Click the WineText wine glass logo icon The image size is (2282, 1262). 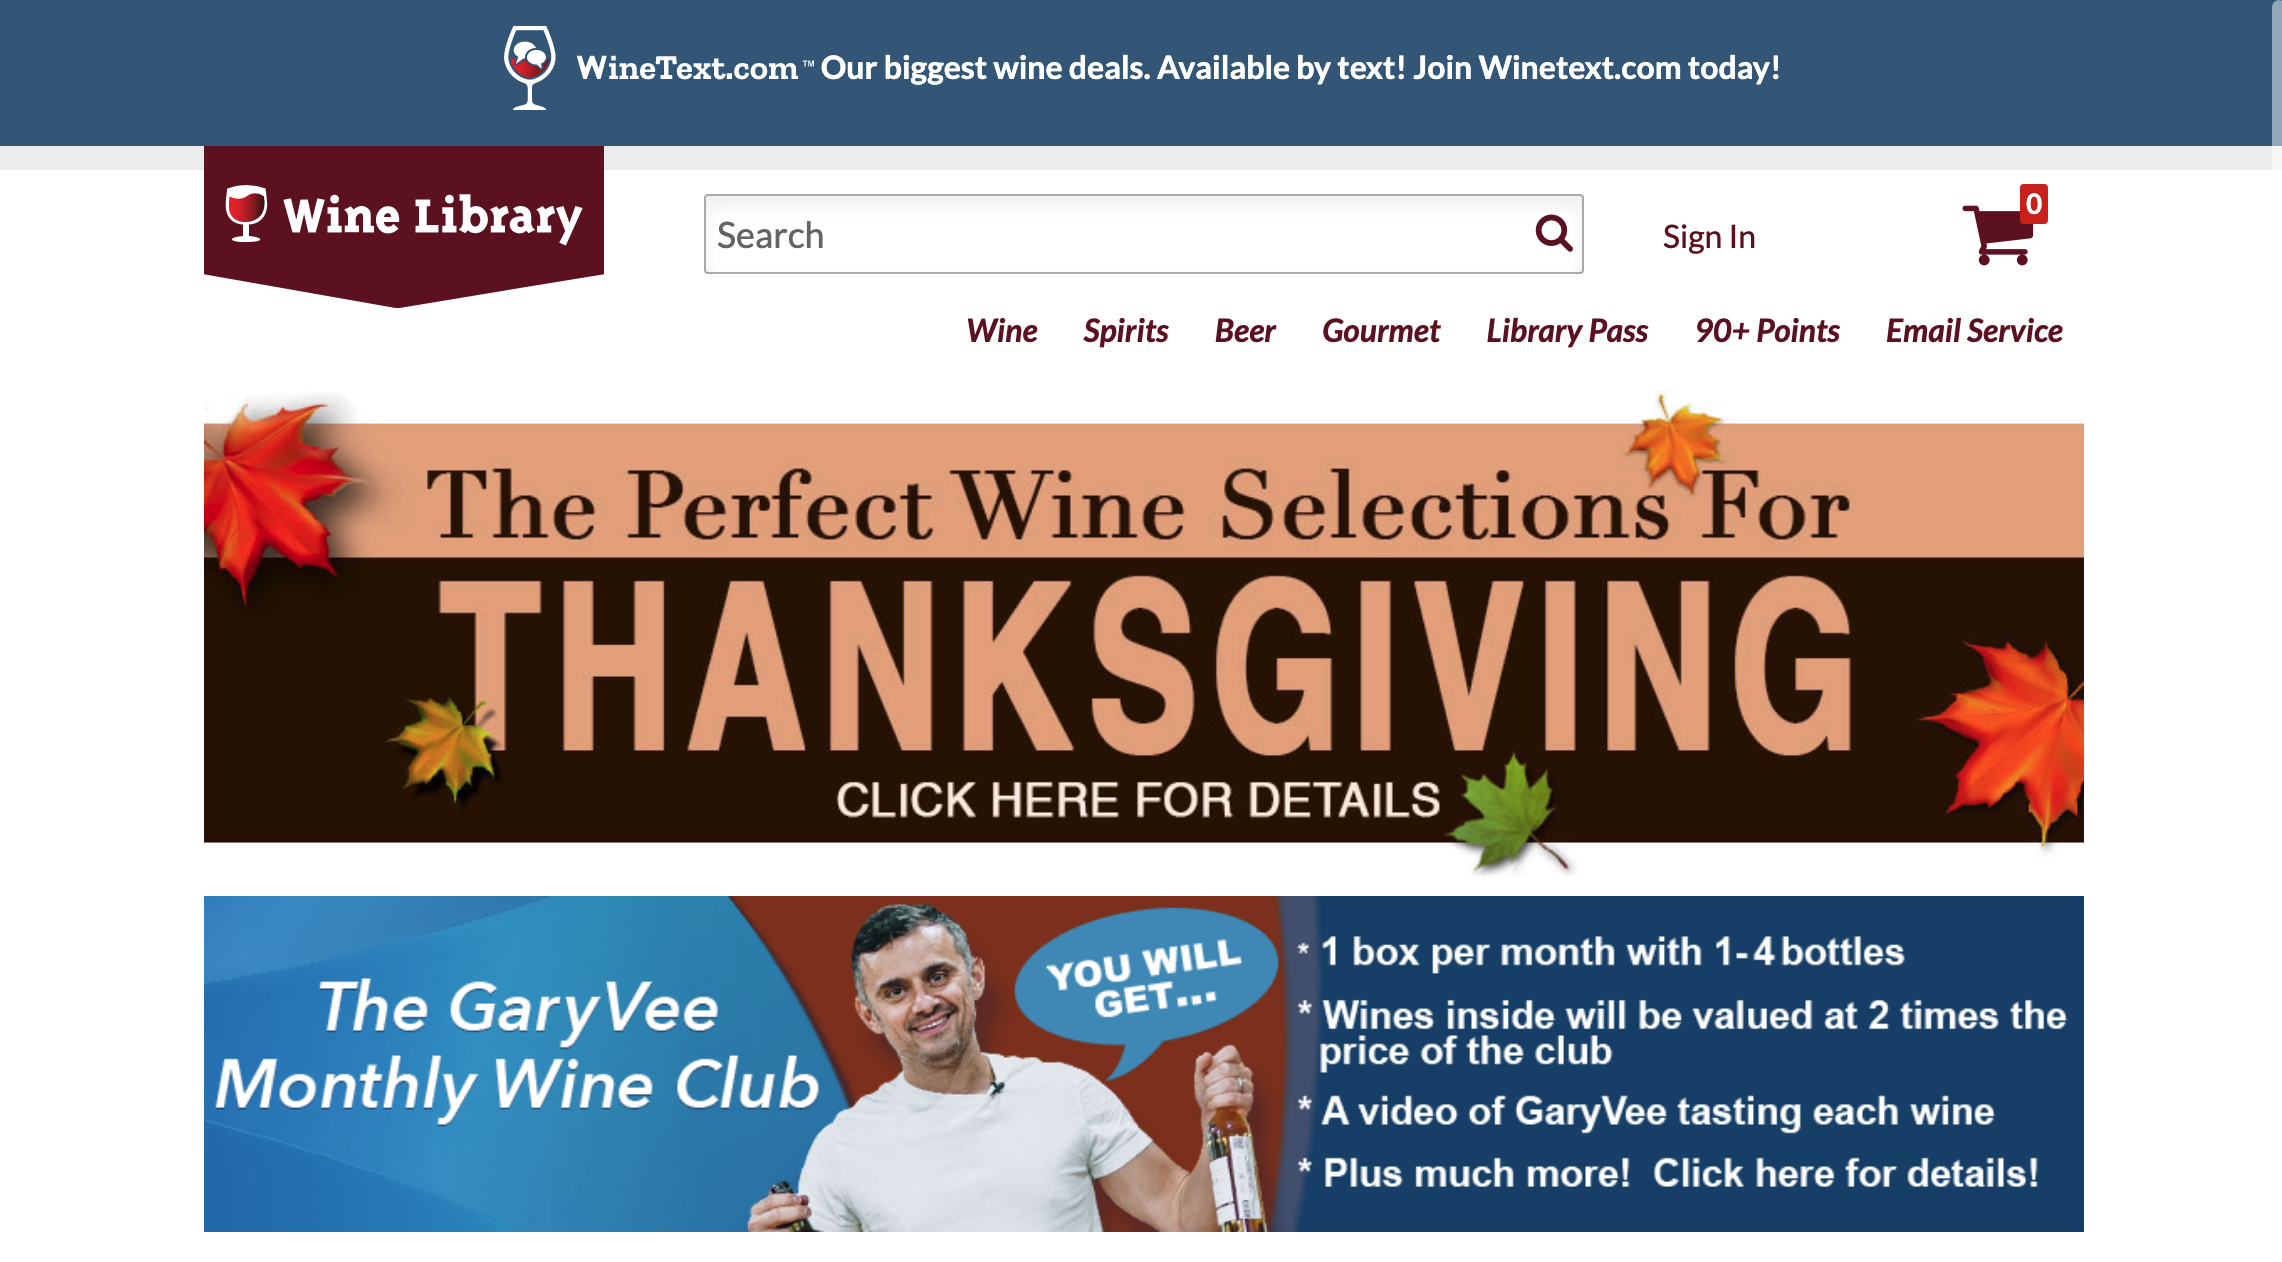coord(529,68)
